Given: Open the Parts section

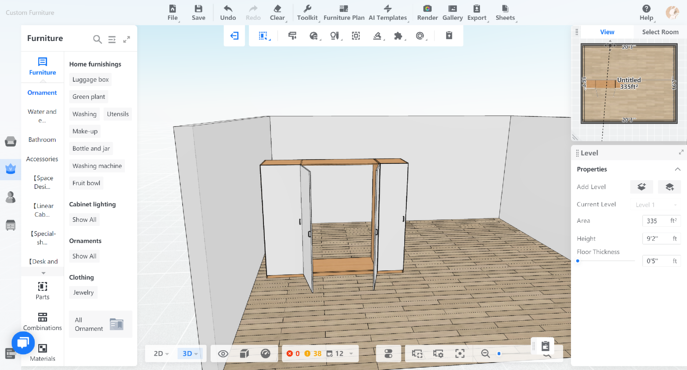Looking at the screenshot, I should [42, 291].
